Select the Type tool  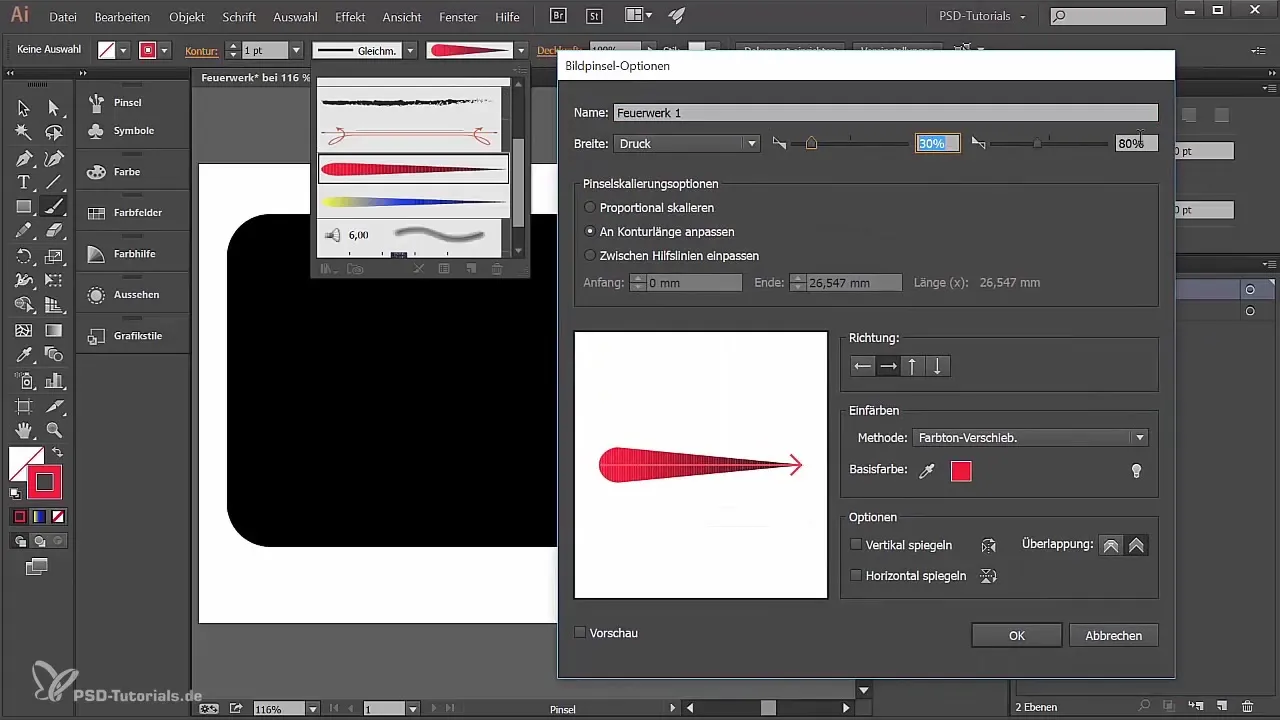click(23, 182)
